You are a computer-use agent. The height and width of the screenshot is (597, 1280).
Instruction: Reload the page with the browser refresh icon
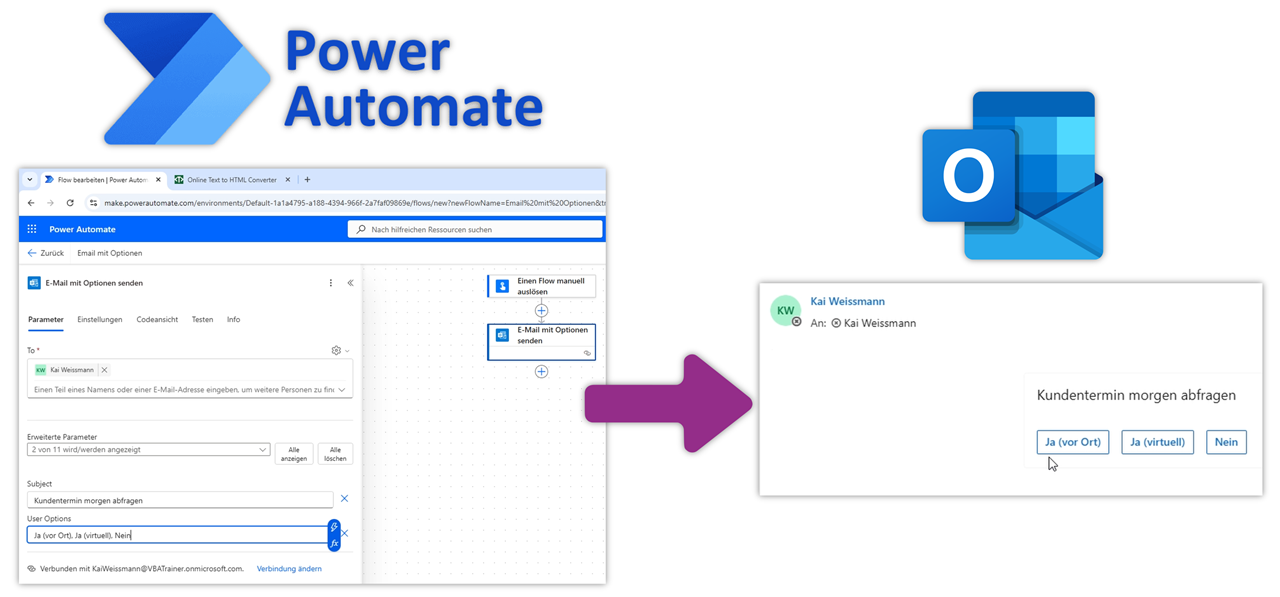click(x=70, y=203)
